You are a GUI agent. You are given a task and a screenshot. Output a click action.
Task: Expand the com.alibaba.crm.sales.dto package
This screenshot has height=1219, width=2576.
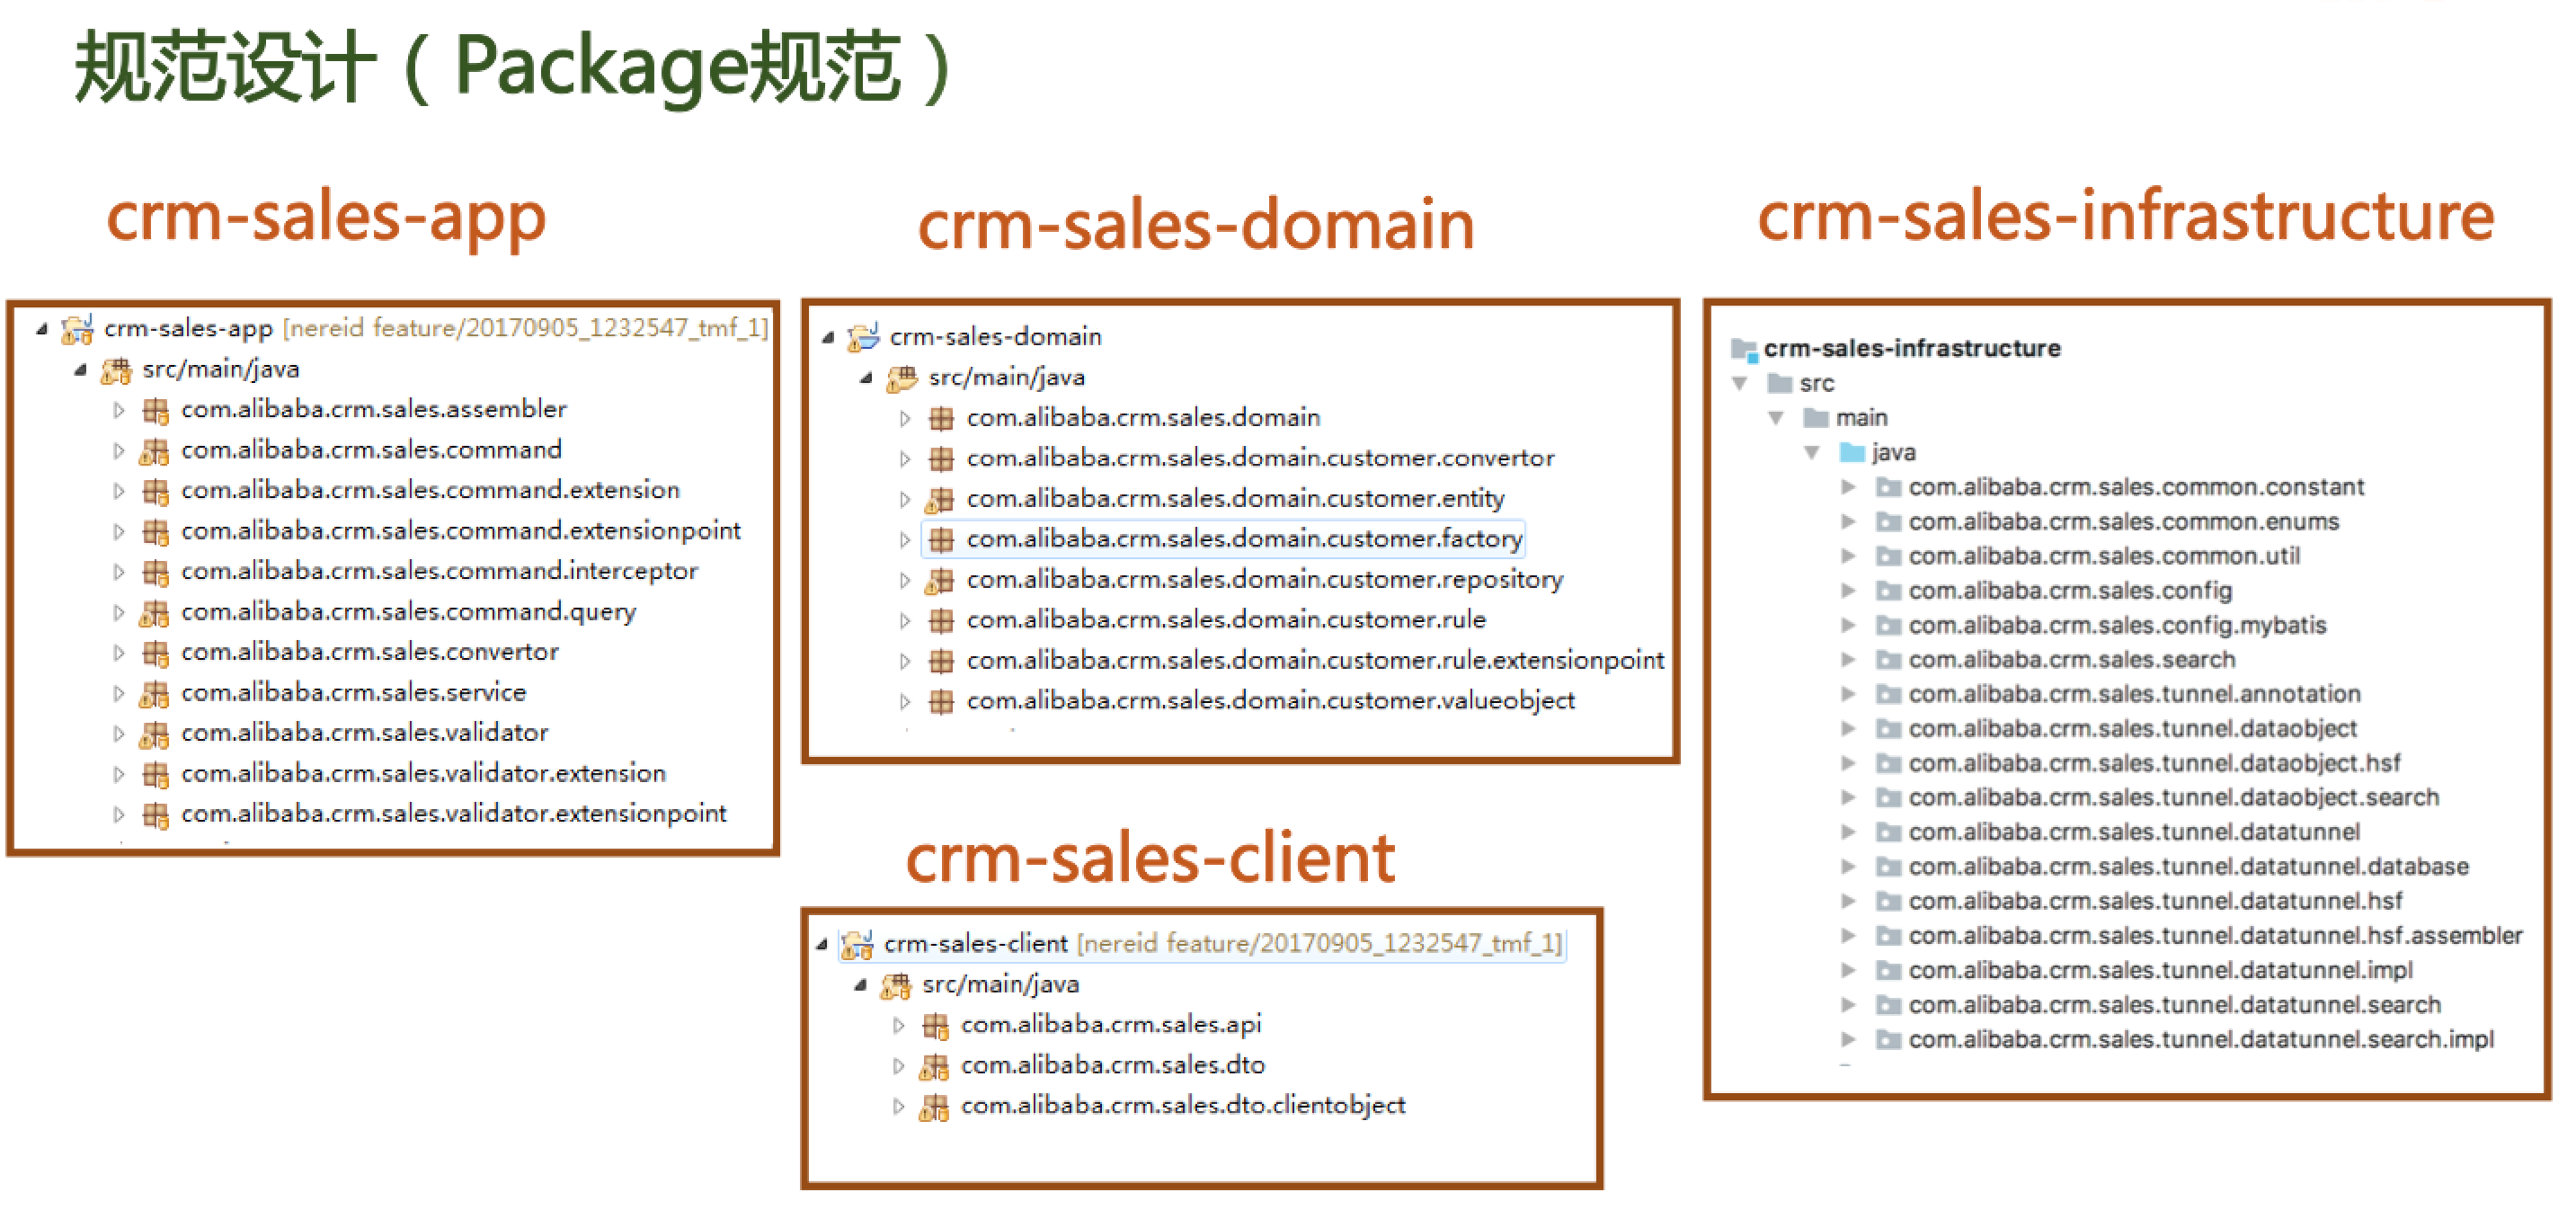tap(898, 1066)
